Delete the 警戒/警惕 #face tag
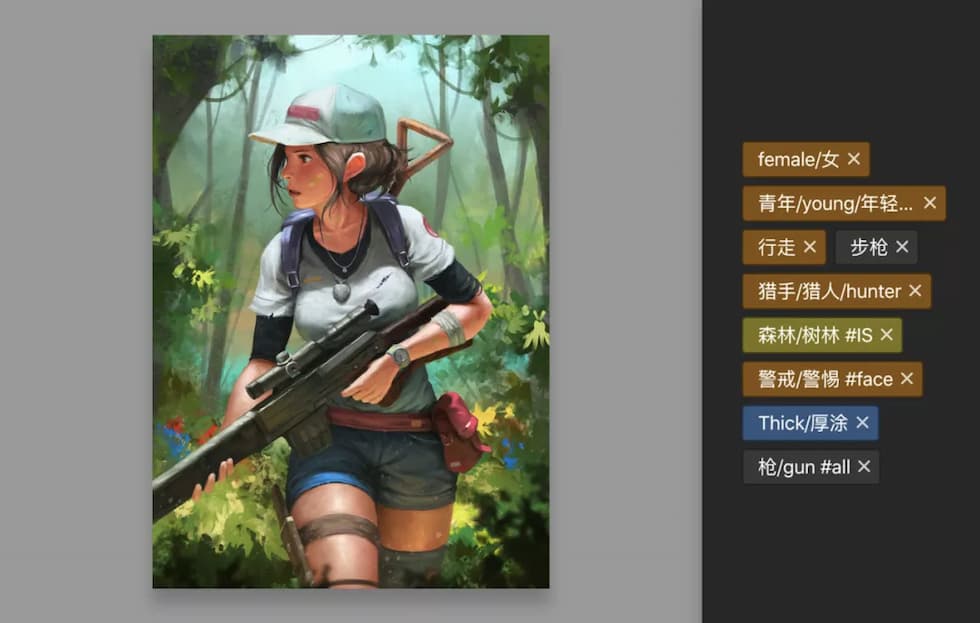This screenshot has height=623, width=980. coord(907,379)
